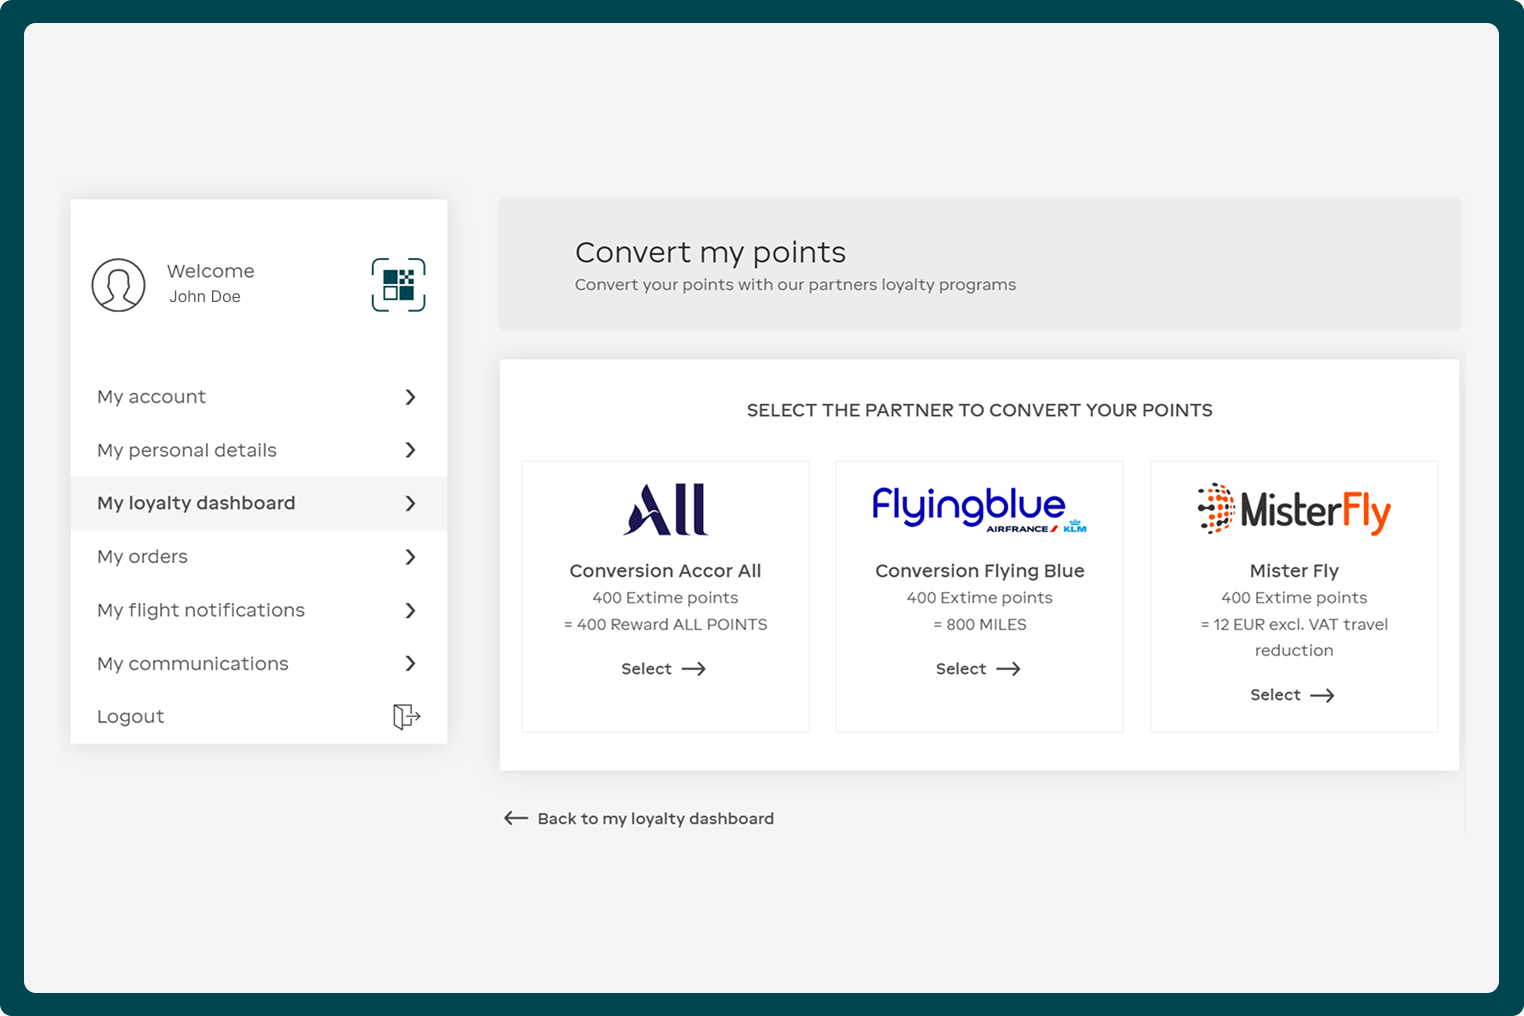Click '= 800 MILES' text
Screen dimensions: 1524x1016
(x=980, y=624)
